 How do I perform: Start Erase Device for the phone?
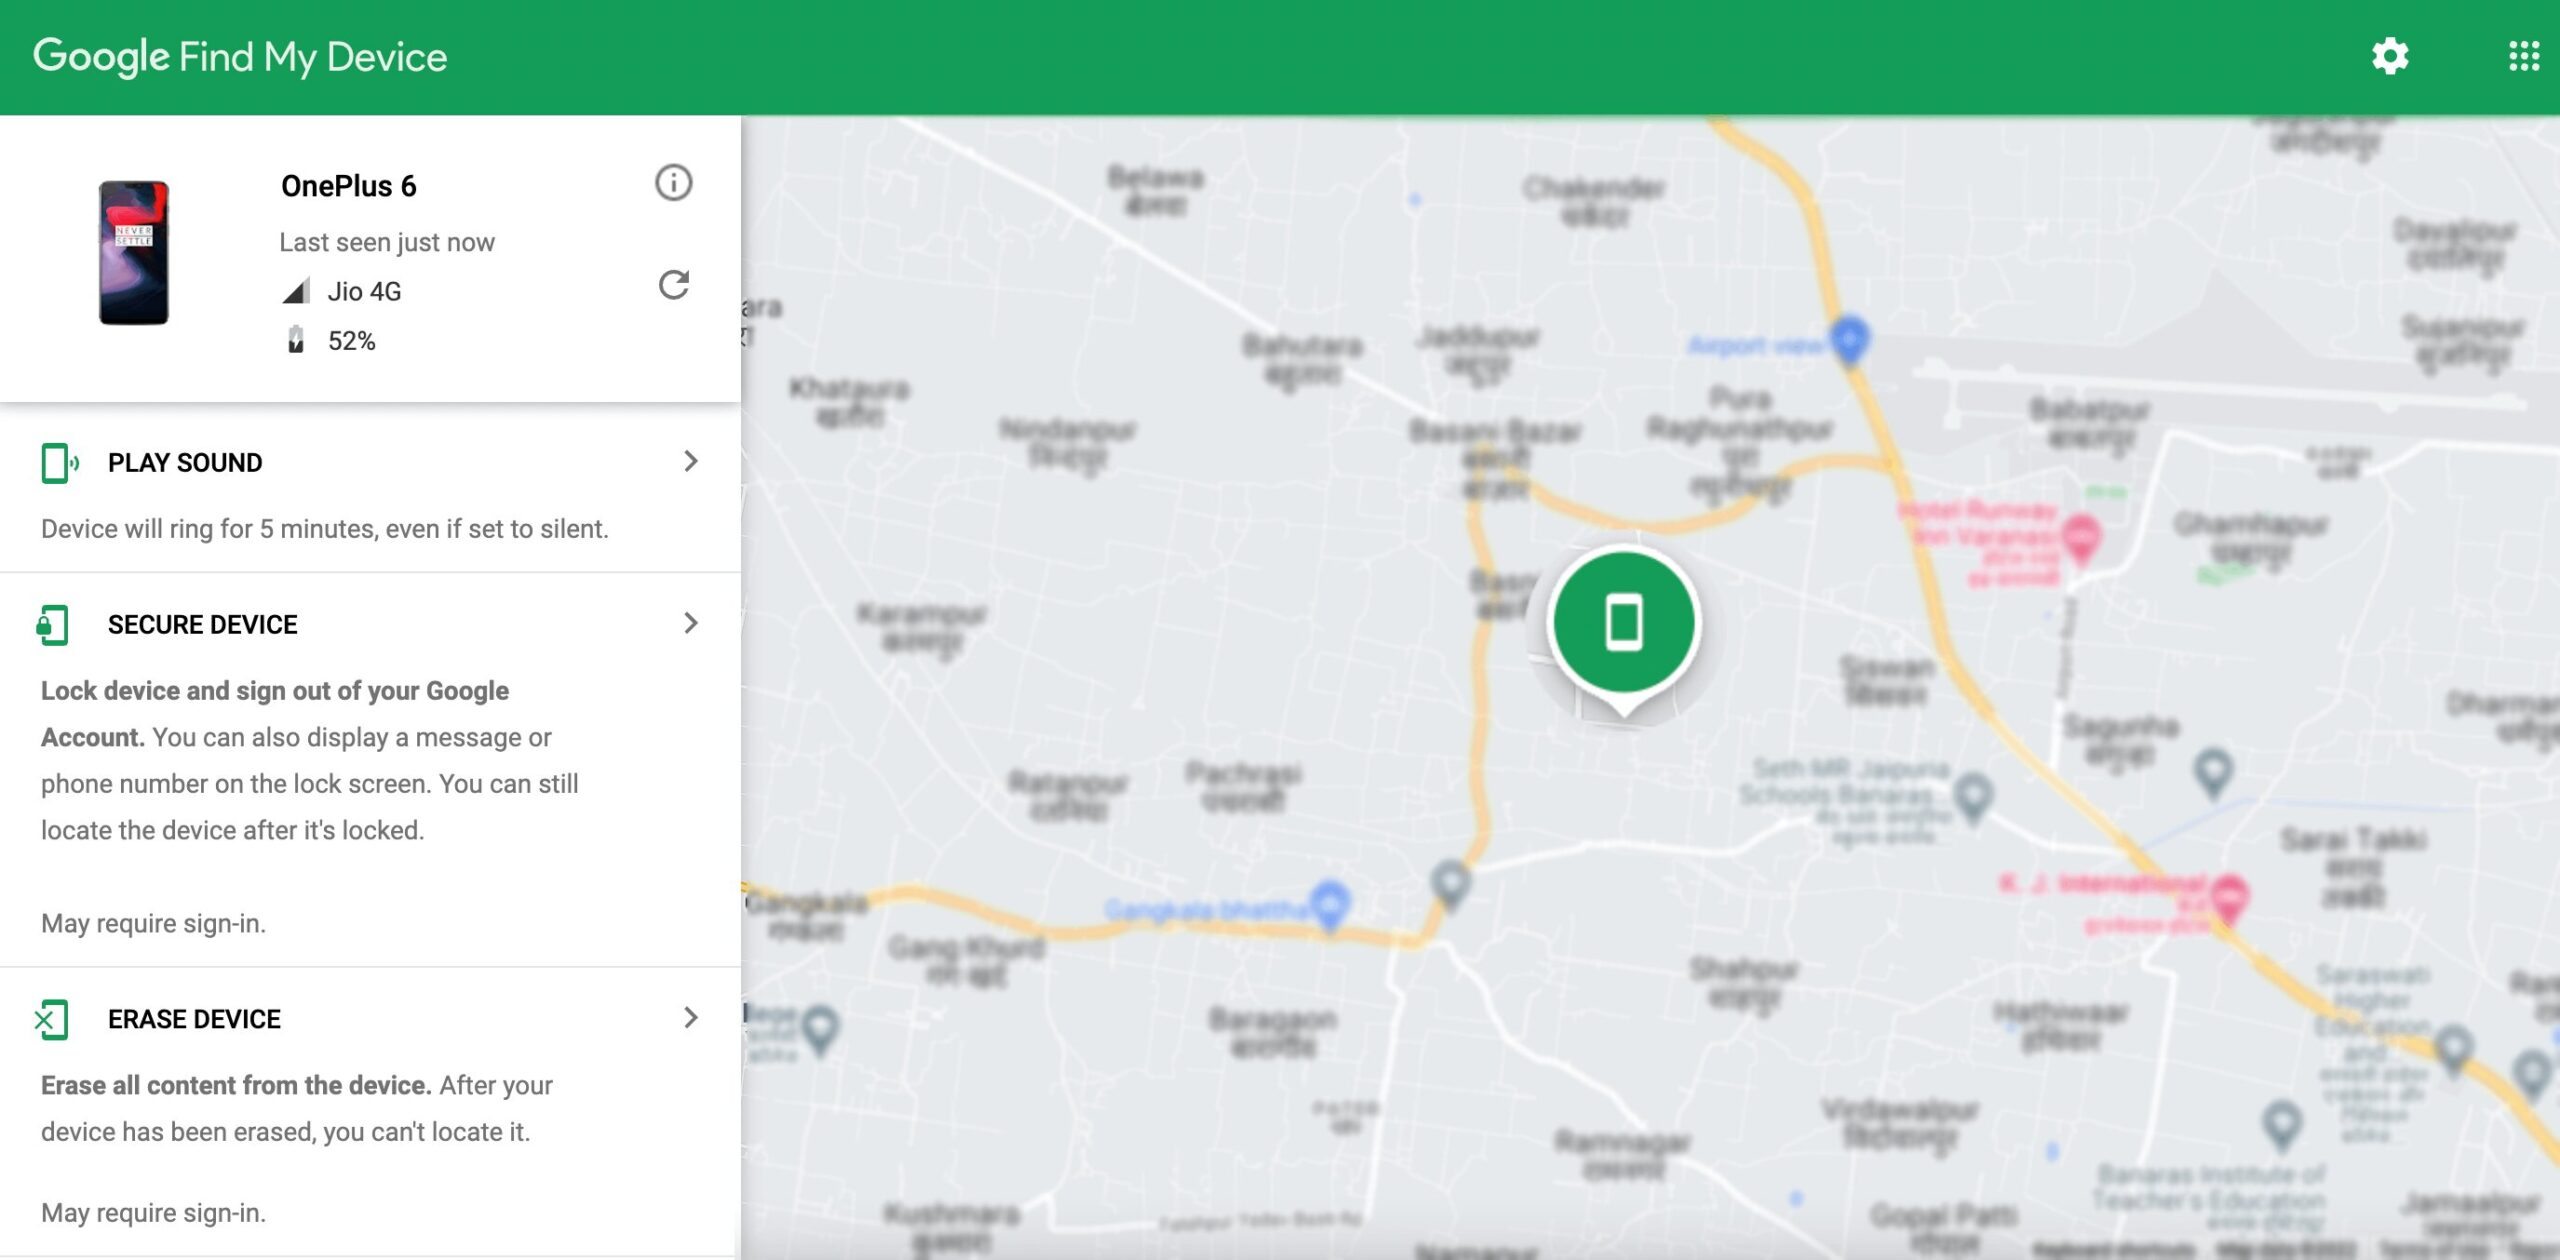[194, 1018]
